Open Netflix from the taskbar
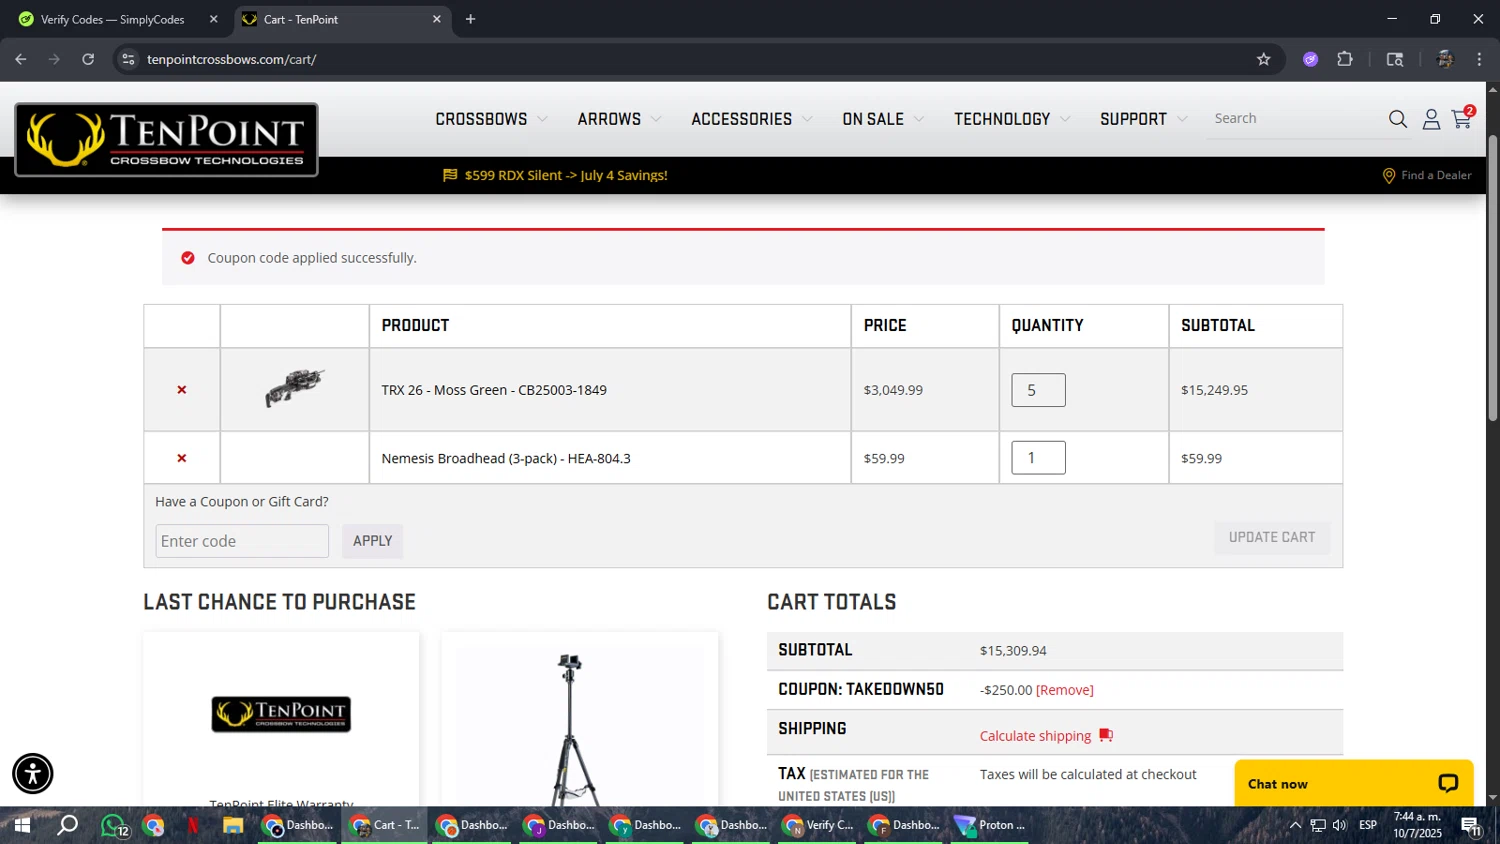Screen dimensions: 1500x844 pos(193,825)
